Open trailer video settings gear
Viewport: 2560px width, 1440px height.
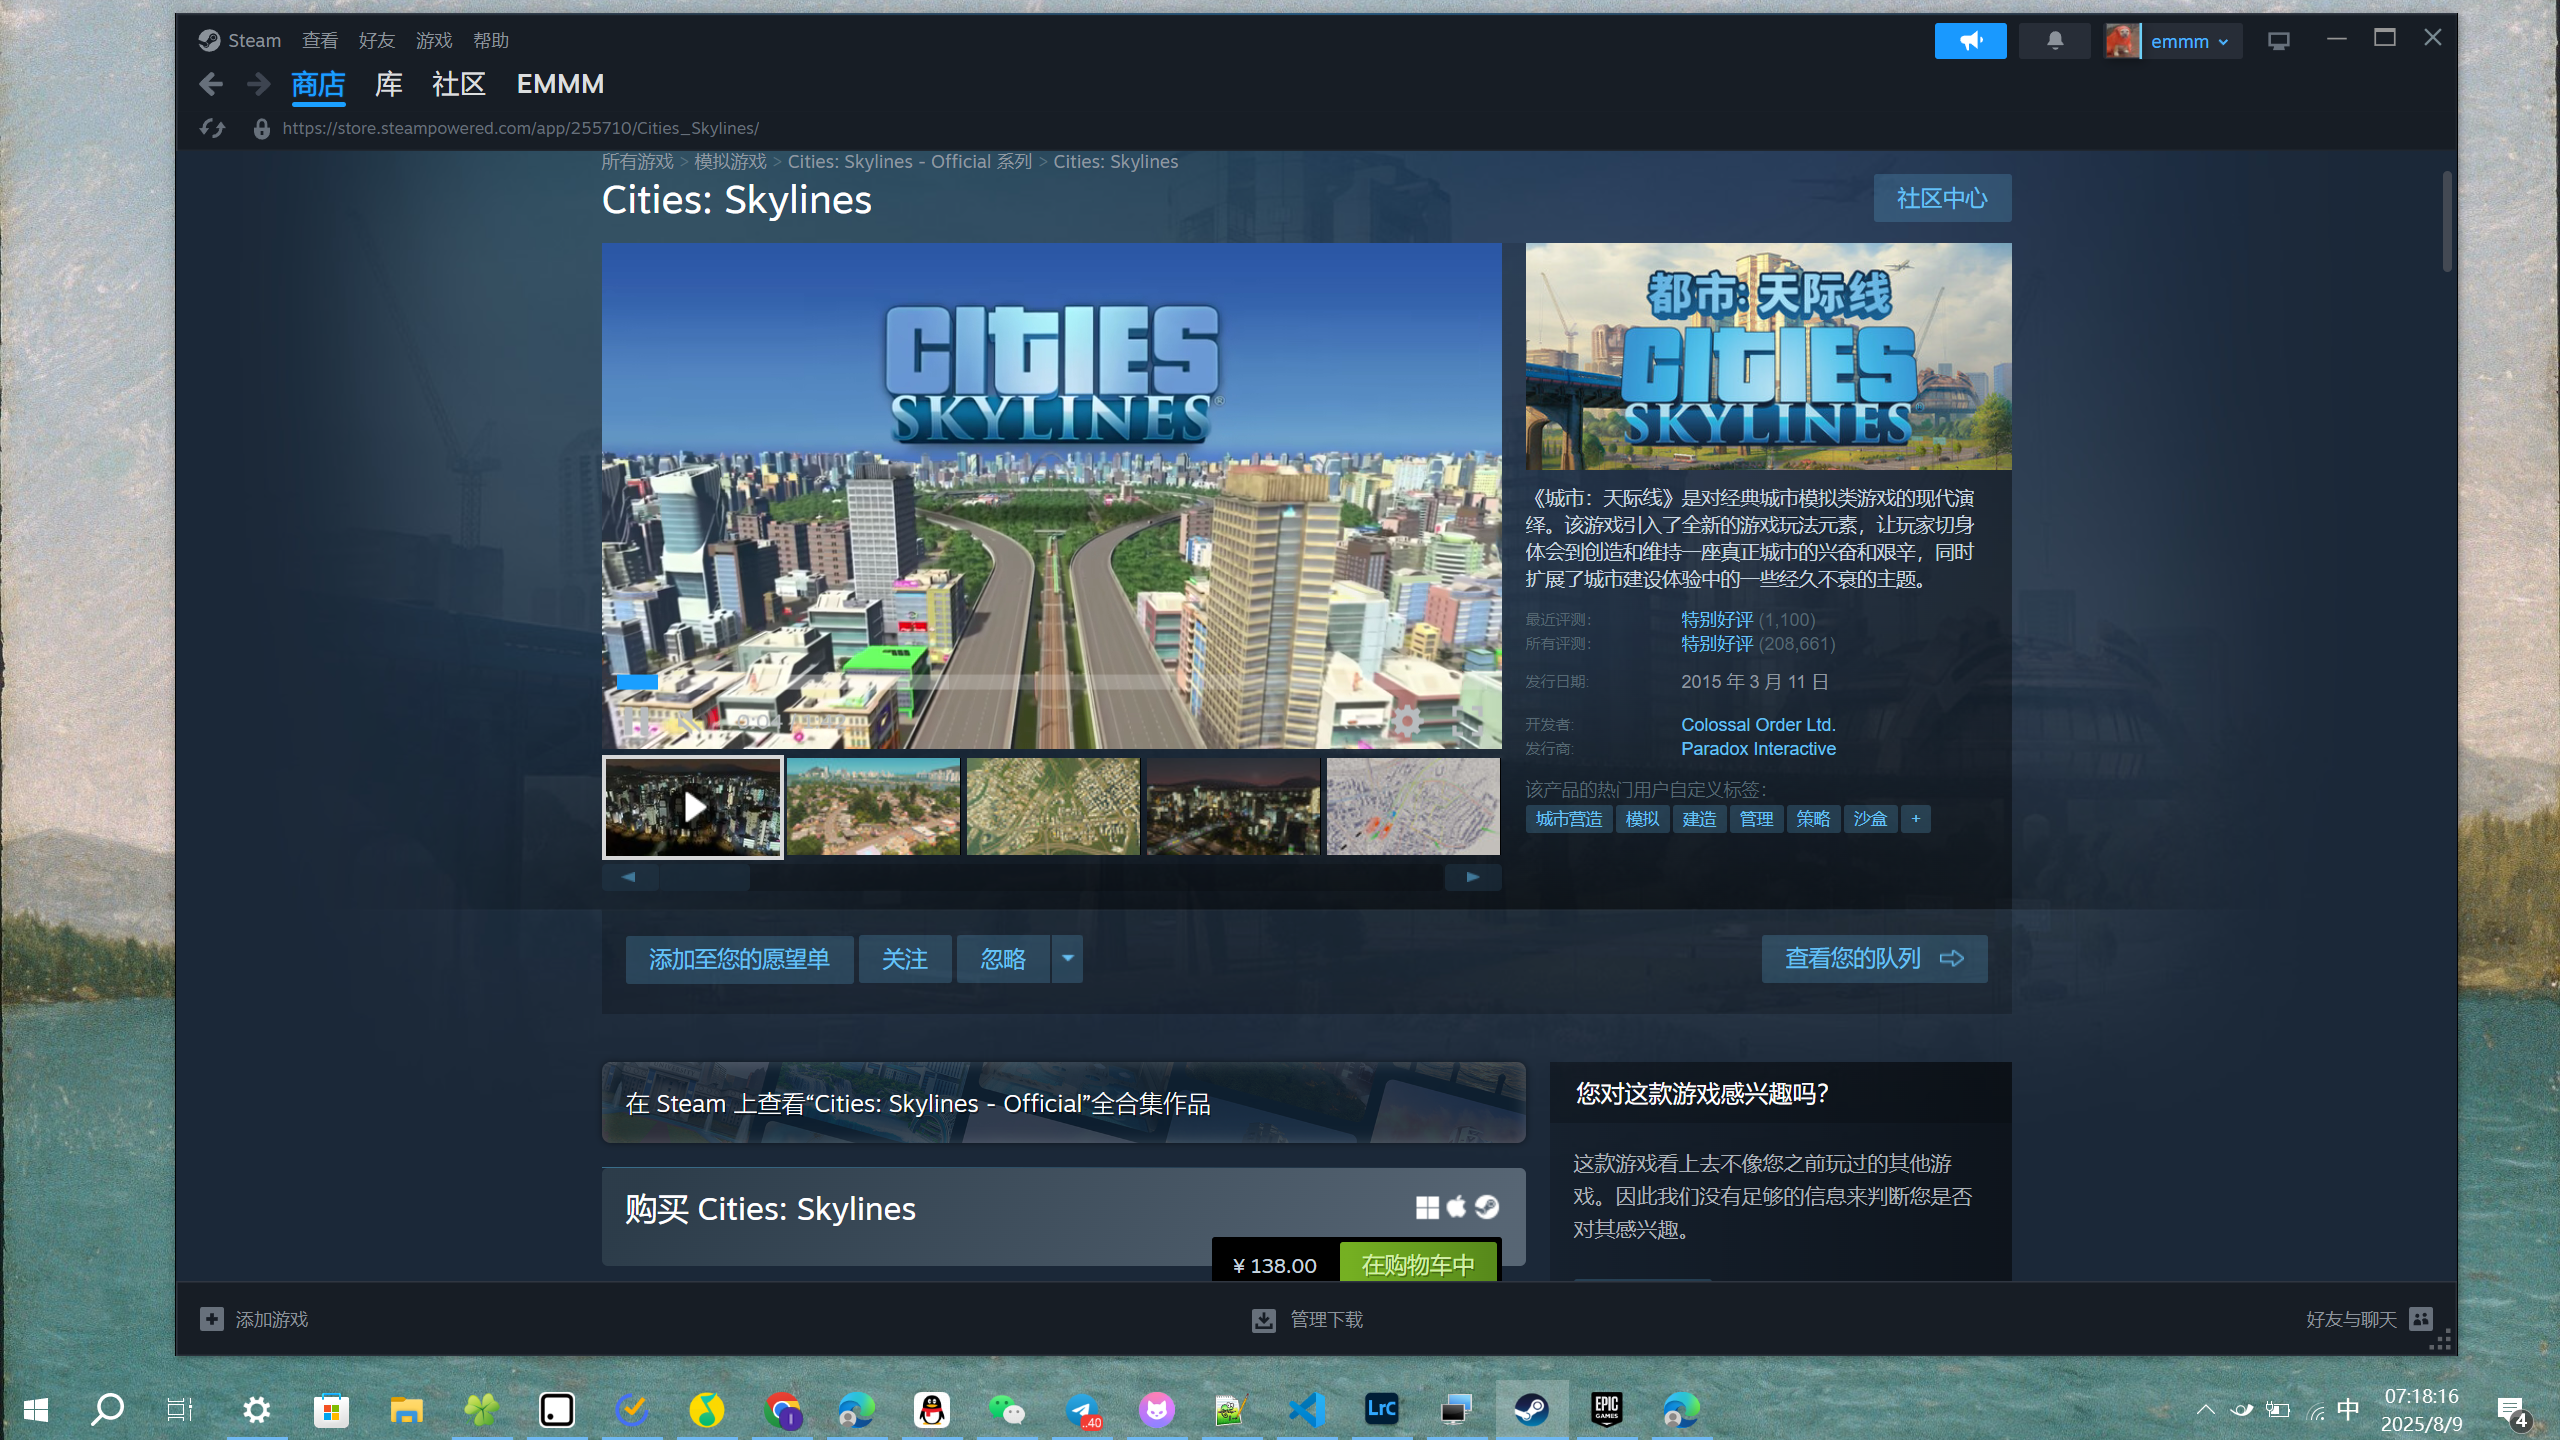point(1406,721)
